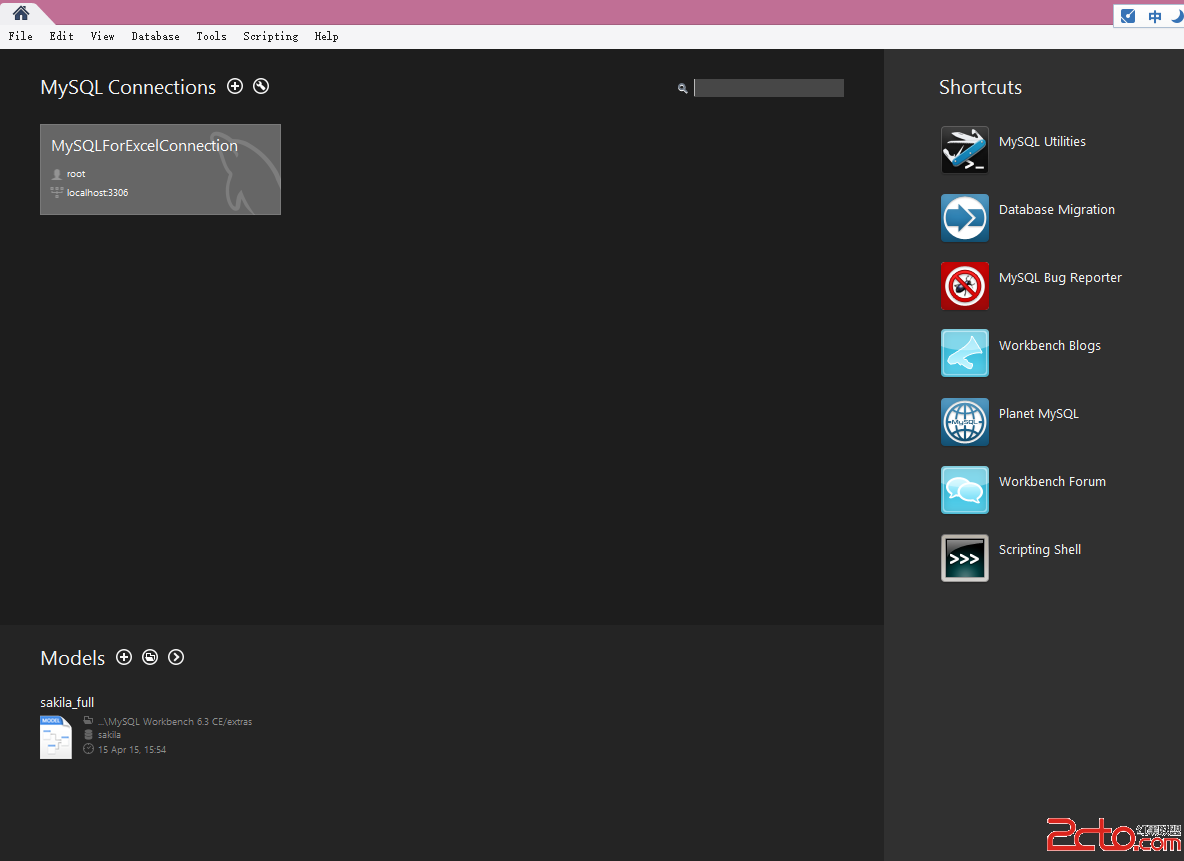The height and width of the screenshot is (861, 1184).
Task: Open the Scripting menu
Action: point(270,36)
